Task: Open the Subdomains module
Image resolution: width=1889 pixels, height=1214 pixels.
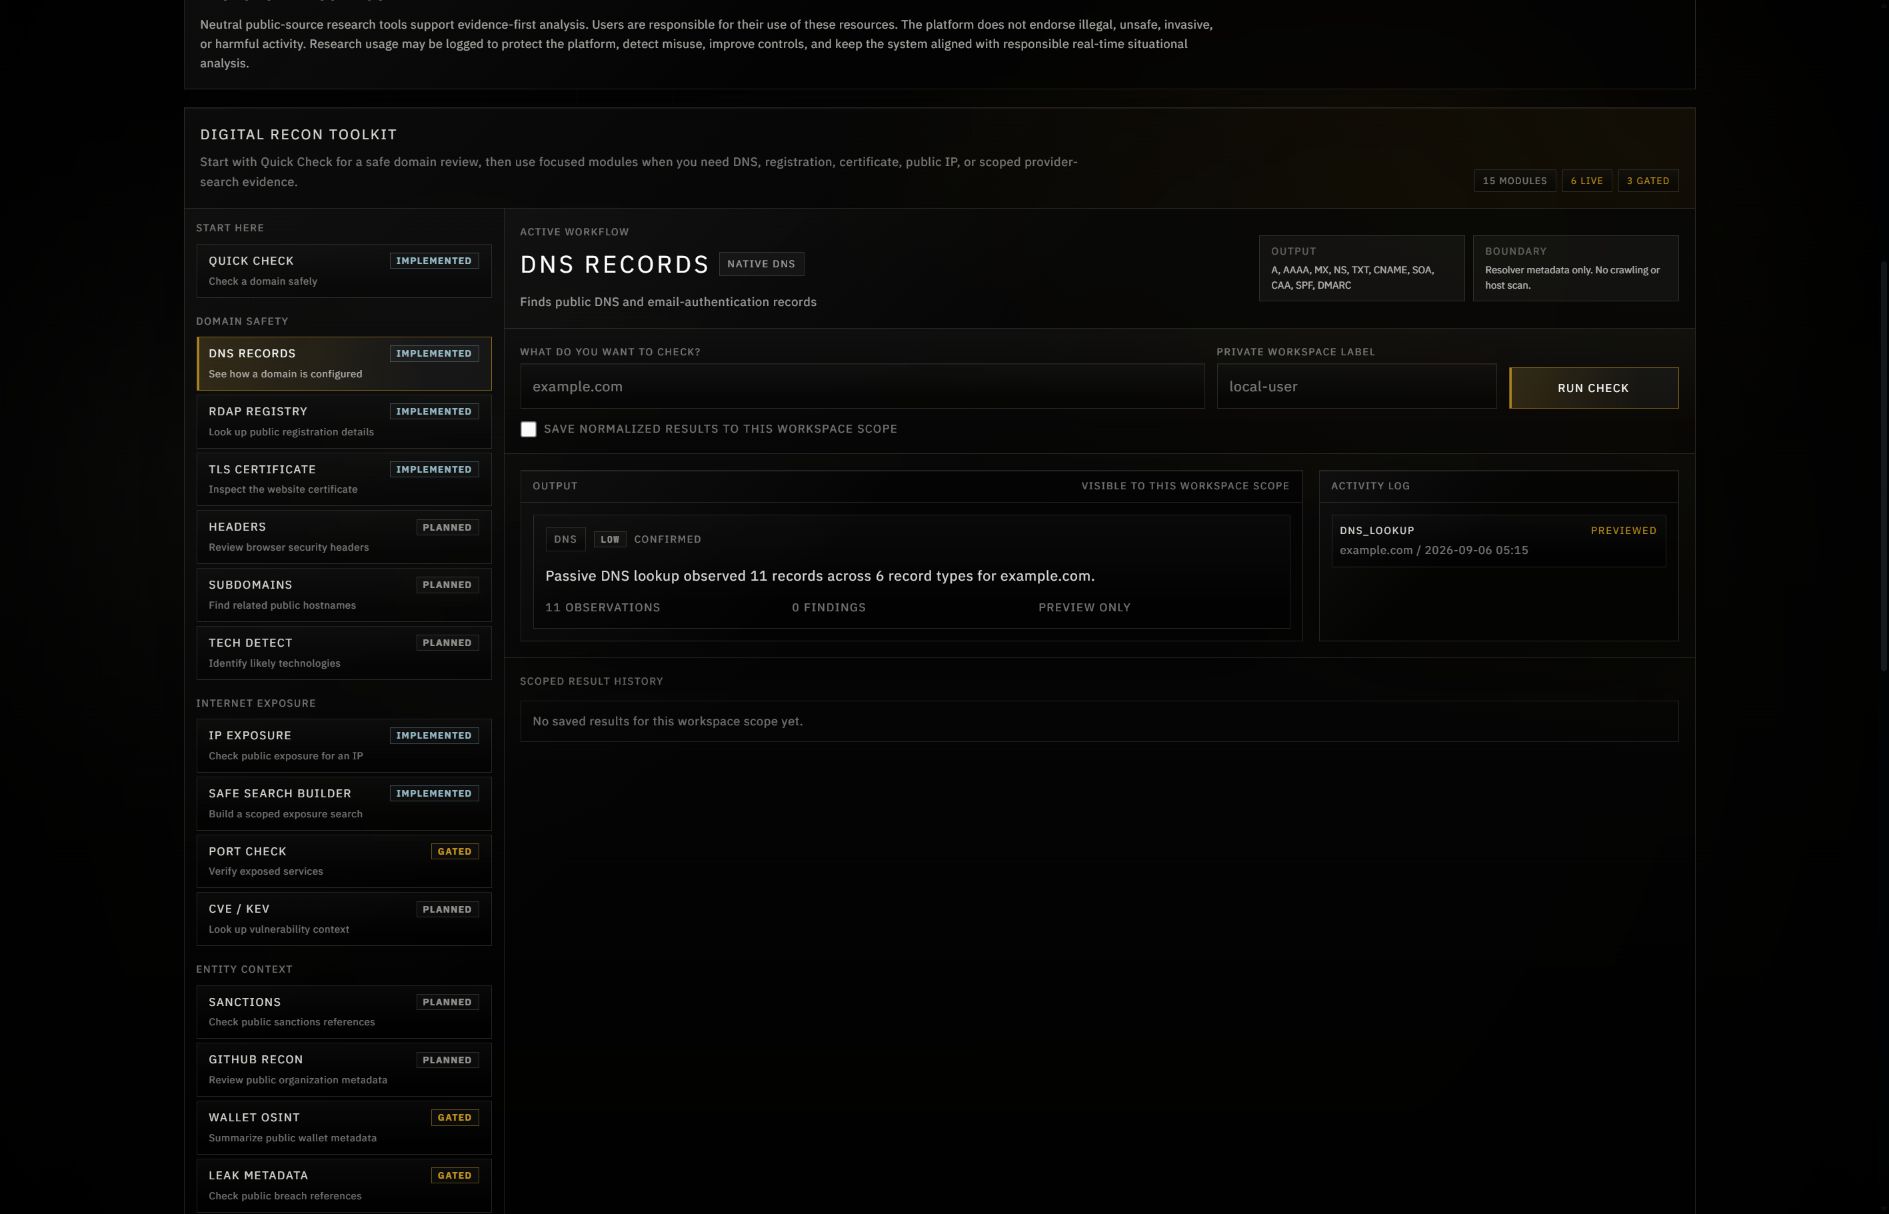Action: point(343,595)
